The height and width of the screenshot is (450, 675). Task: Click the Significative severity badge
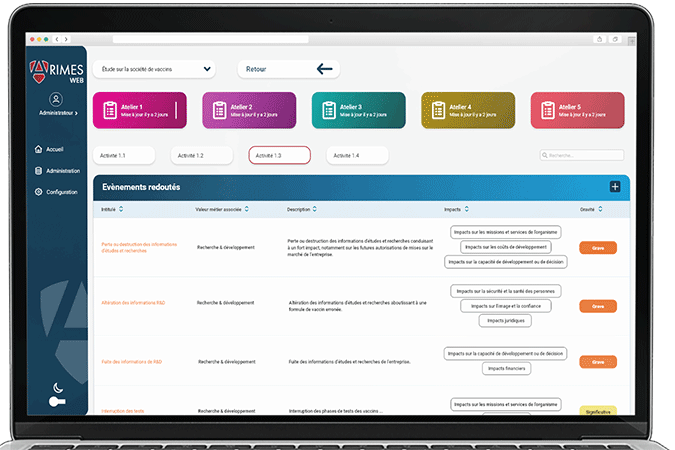pyautogui.click(x=598, y=411)
